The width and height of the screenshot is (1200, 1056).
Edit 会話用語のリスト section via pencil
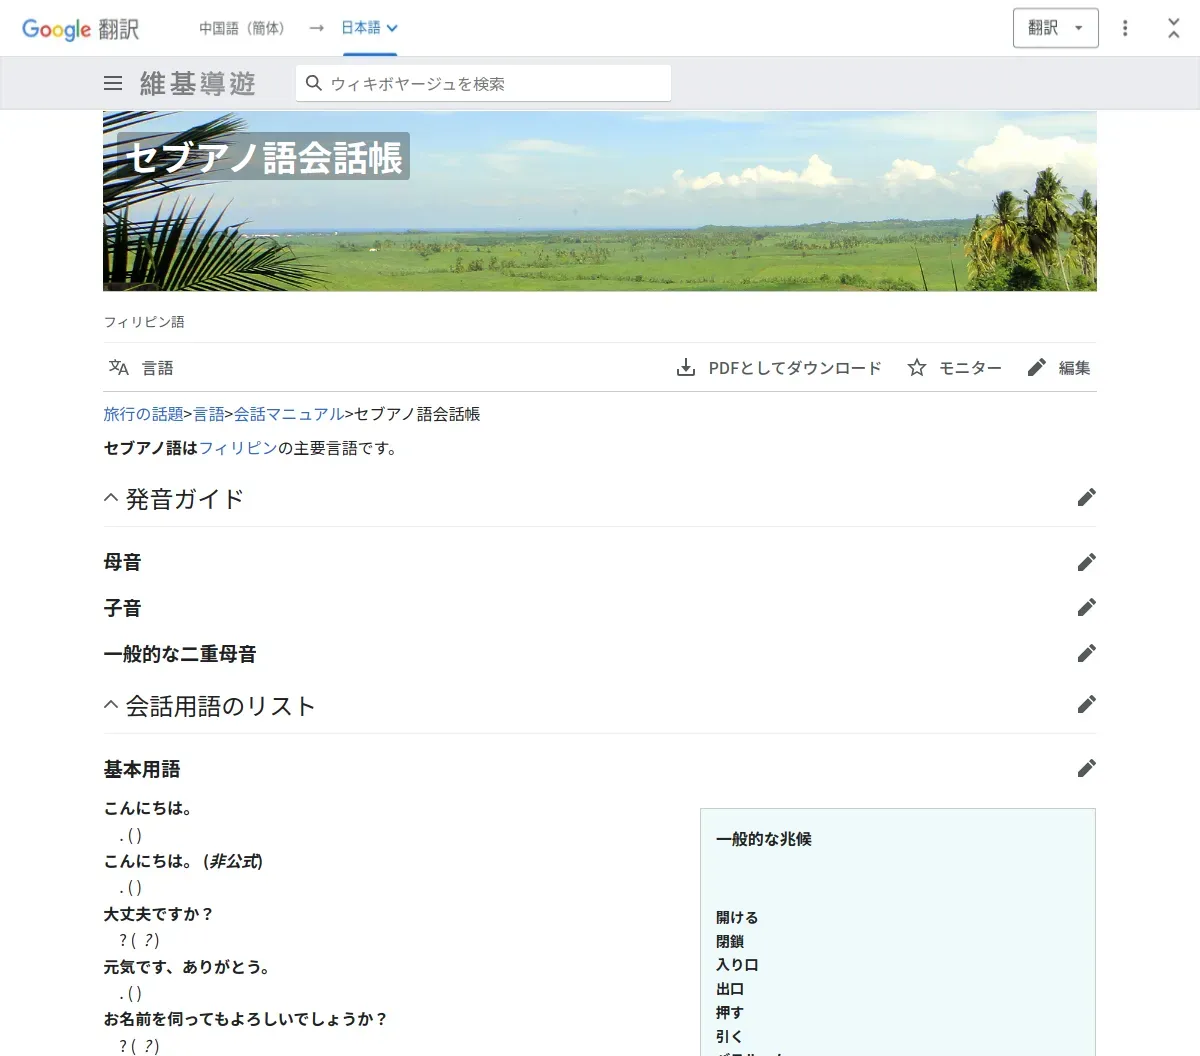coord(1087,705)
